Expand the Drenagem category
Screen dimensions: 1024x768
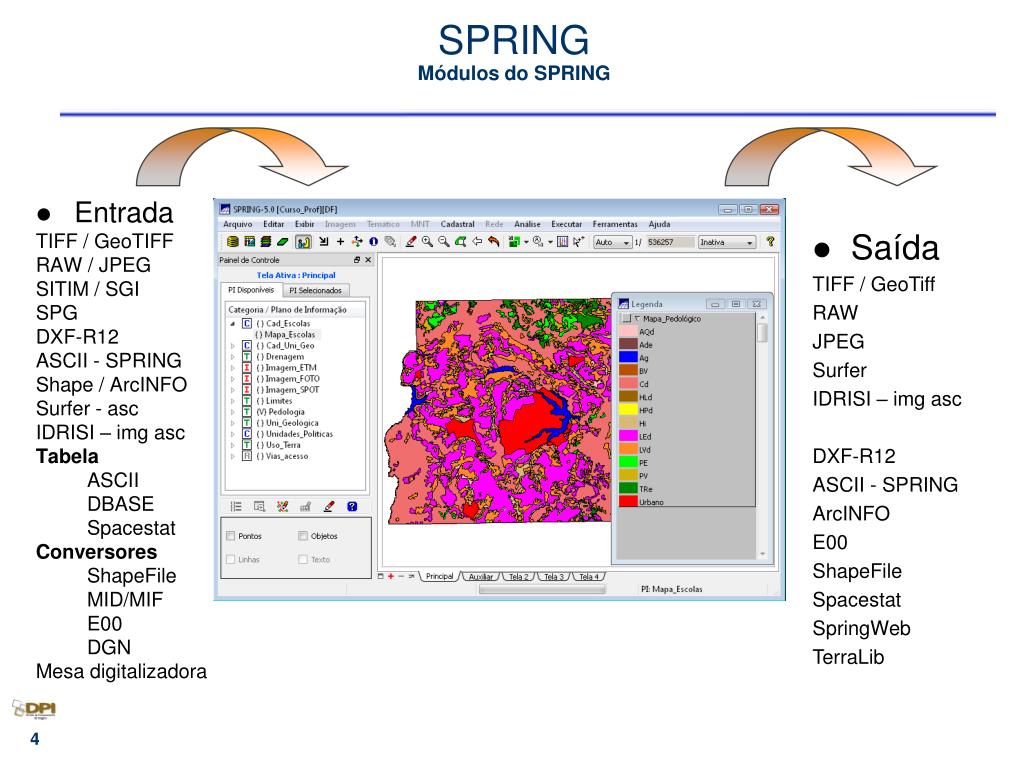(x=232, y=357)
